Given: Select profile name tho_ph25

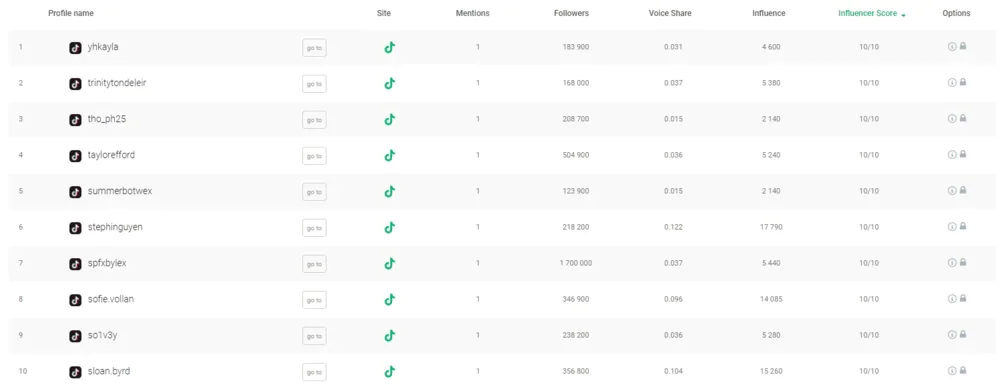Looking at the screenshot, I should [107, 119].
